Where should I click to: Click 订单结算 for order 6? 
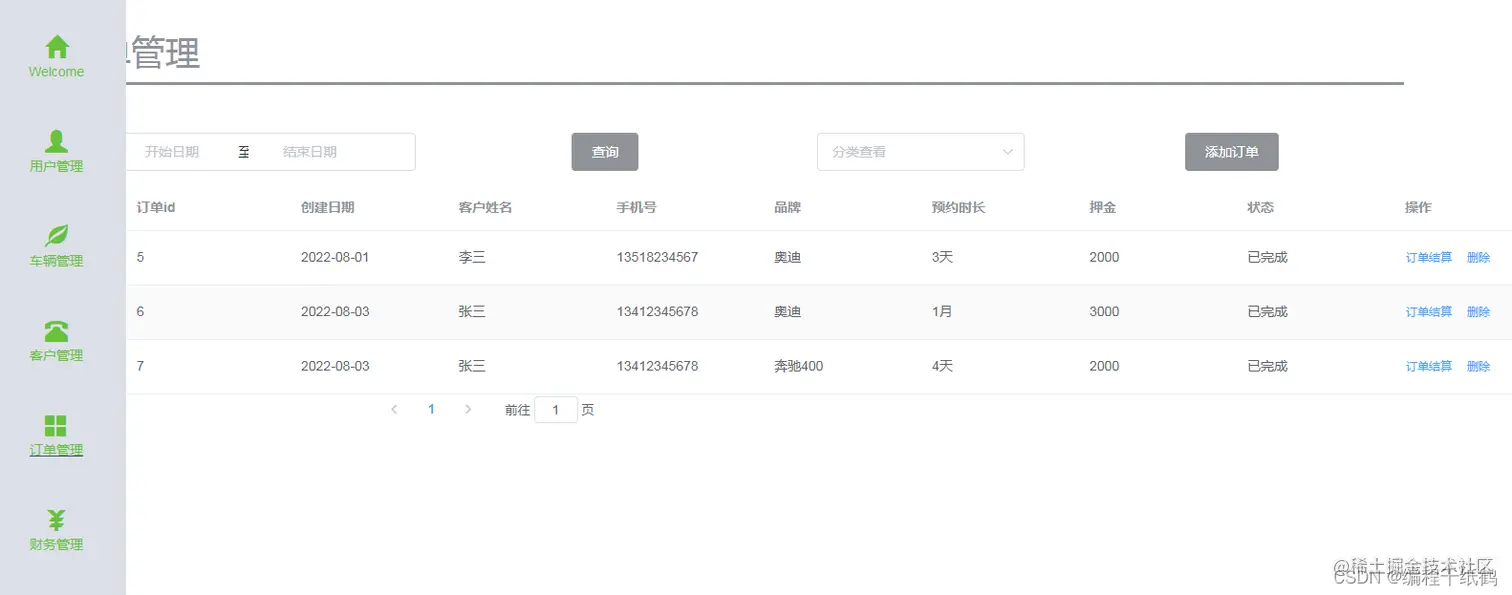click(1429, 312)
